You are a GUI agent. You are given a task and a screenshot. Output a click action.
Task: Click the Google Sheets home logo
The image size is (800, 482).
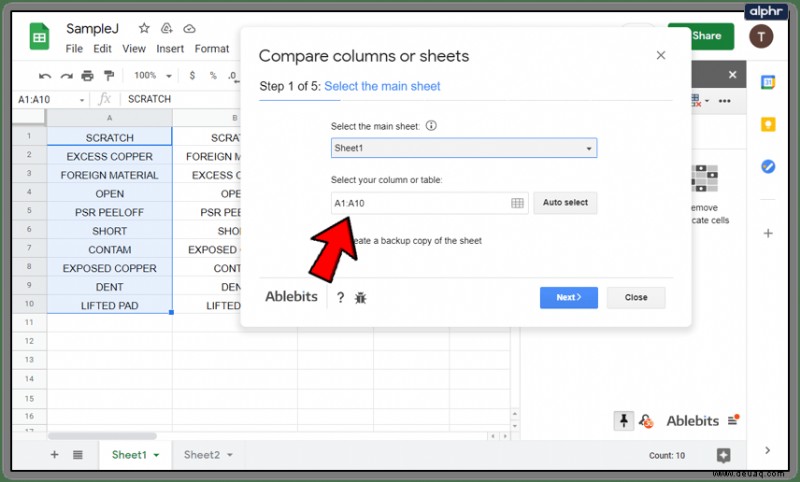click(x=39, y=36)
